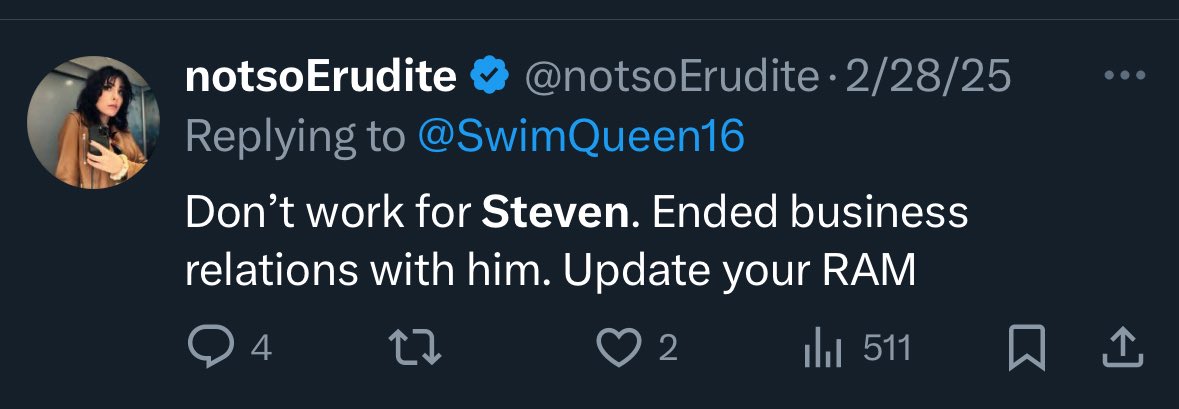Viewport: 1179px width, 409px height.
Task: Click the reply count of 4
Action: [x=261, y=348]
